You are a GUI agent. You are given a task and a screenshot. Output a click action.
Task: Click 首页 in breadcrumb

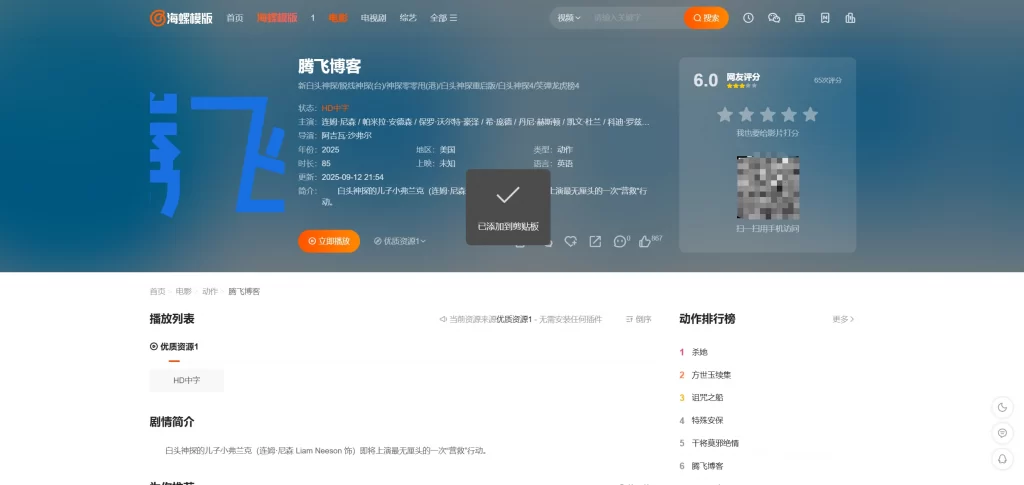pyautogui.click(x=157, y=291)
